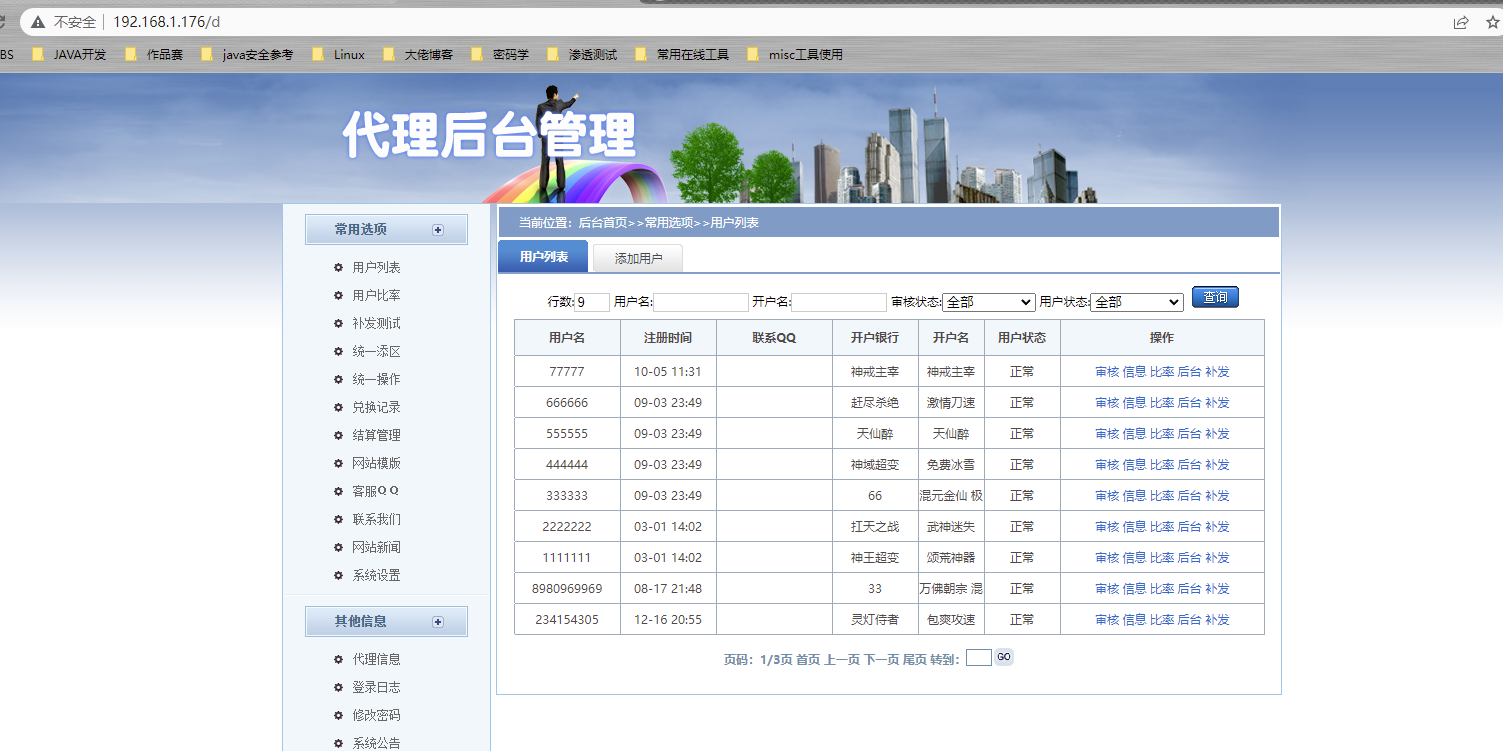Open the 用户状态 dropdown
This screenshot has width=1503, height=751.
pyautogui.click(x=1137, y=302)
